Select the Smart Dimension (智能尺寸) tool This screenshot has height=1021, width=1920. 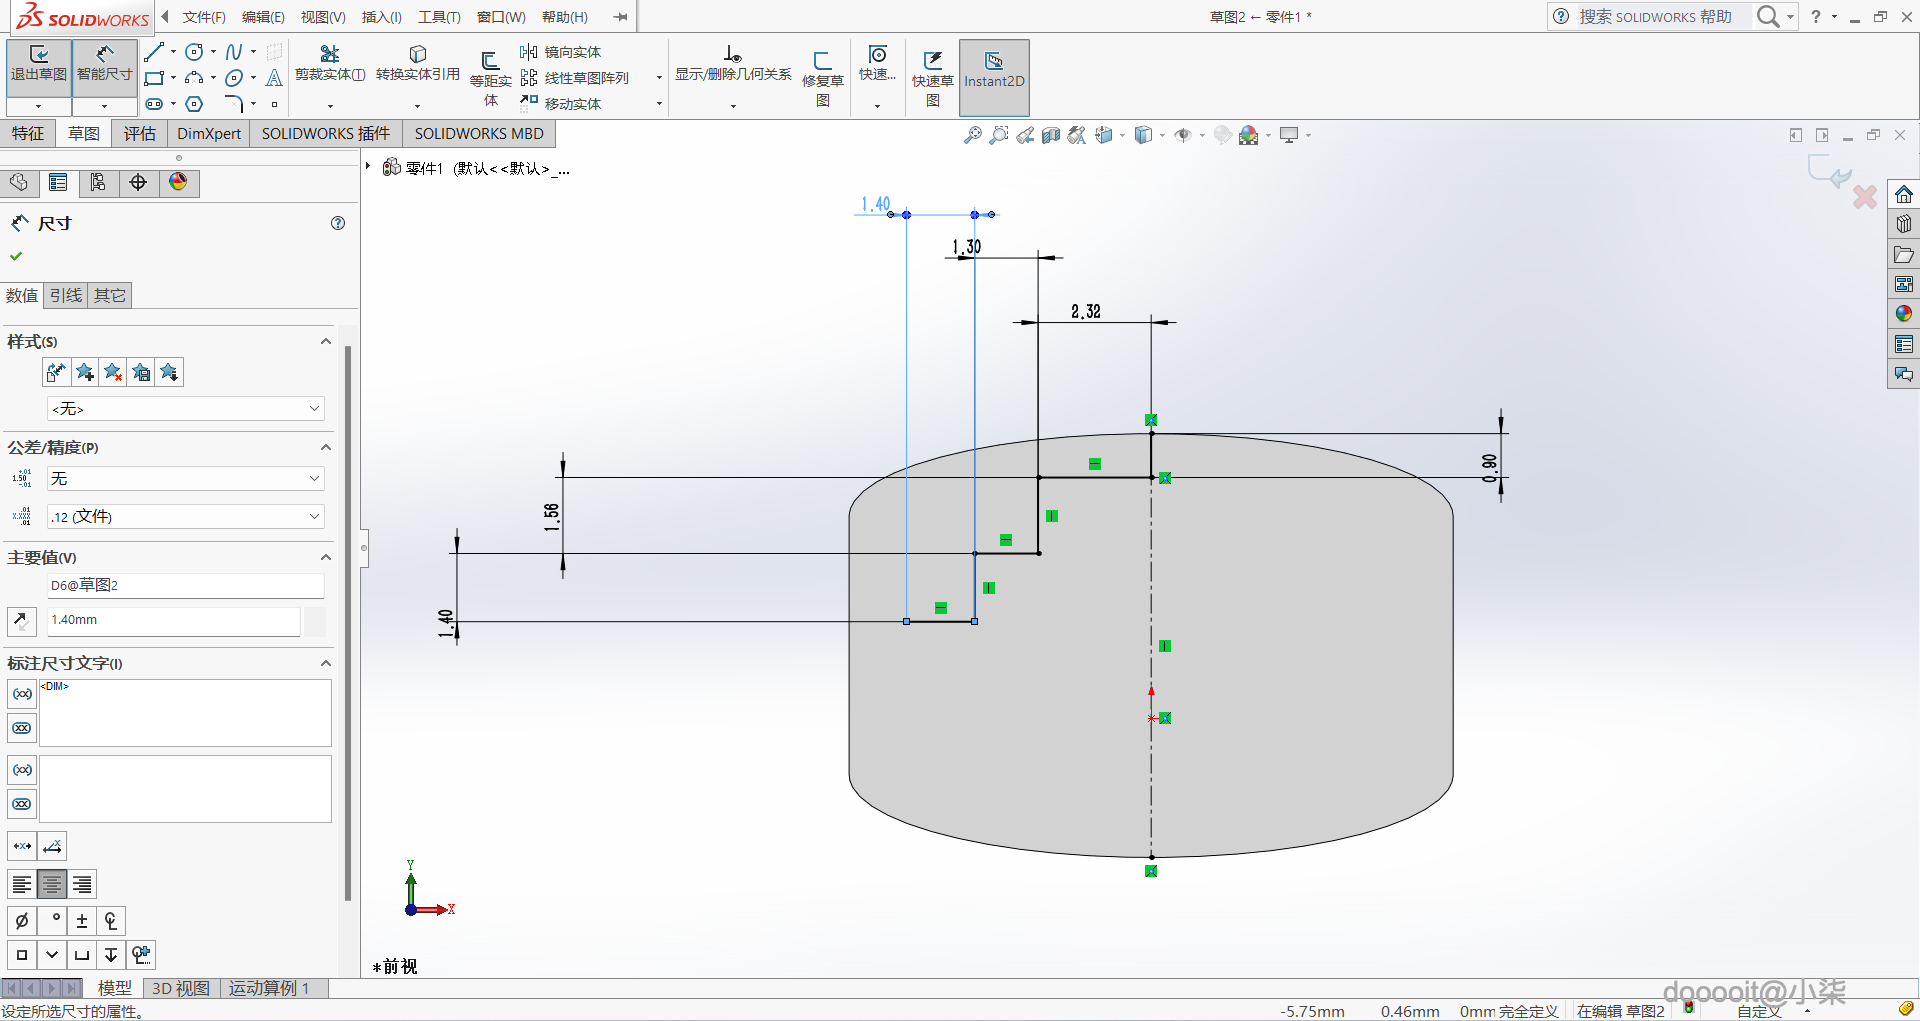pos(104,64)
